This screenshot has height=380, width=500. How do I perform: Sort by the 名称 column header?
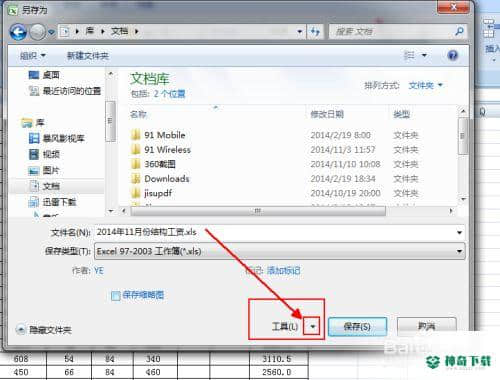tap(138, 114)
